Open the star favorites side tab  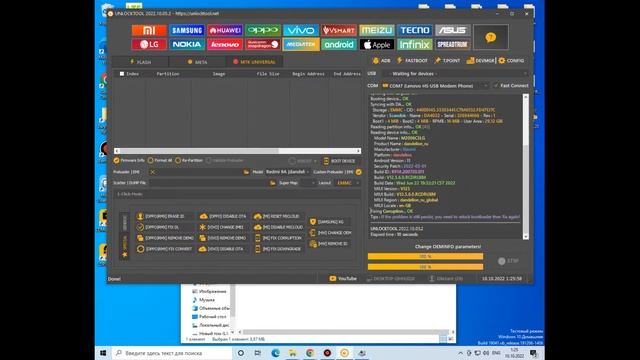pyautogui.click(x=124, y=247)
